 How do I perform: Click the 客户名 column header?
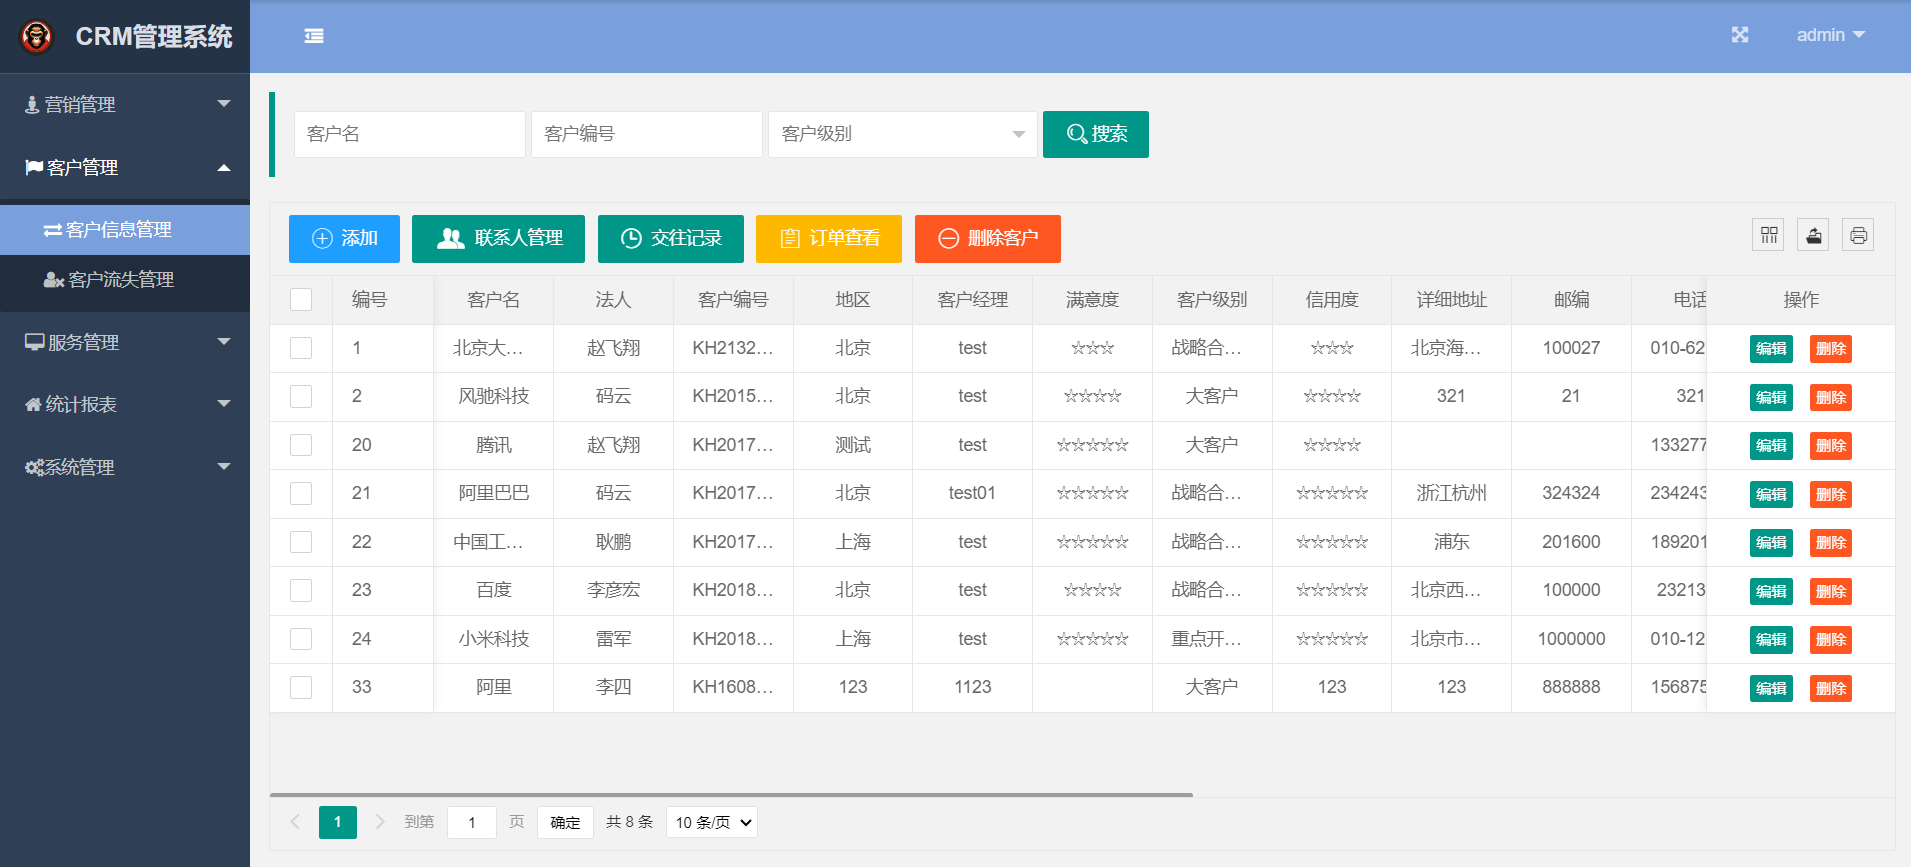pyautogui.click(x=494, y=300)
